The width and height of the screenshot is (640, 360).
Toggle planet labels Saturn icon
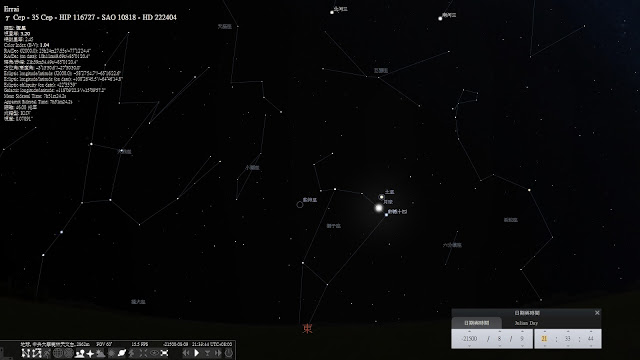coord(122,353)
